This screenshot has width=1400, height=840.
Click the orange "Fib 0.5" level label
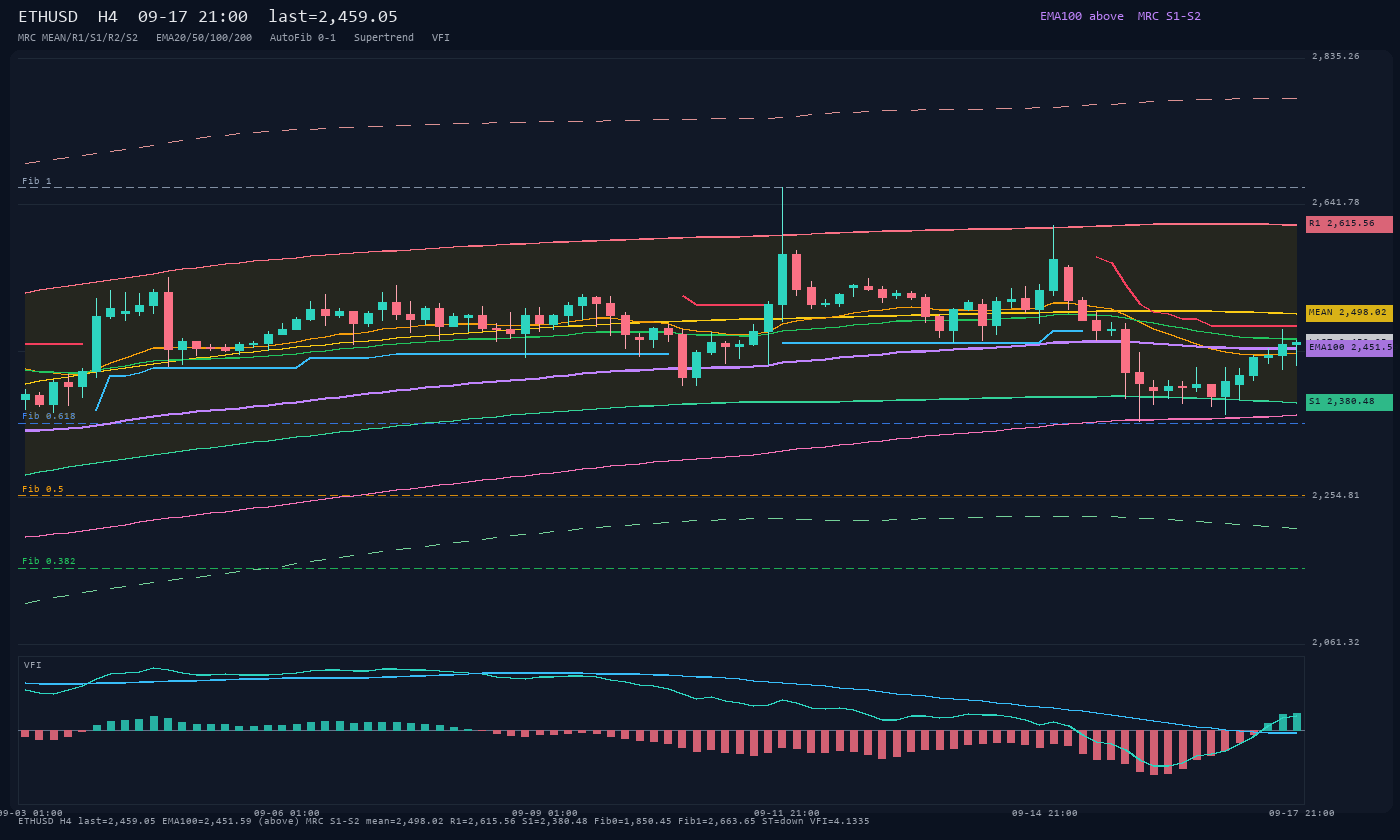pos(43,489)
